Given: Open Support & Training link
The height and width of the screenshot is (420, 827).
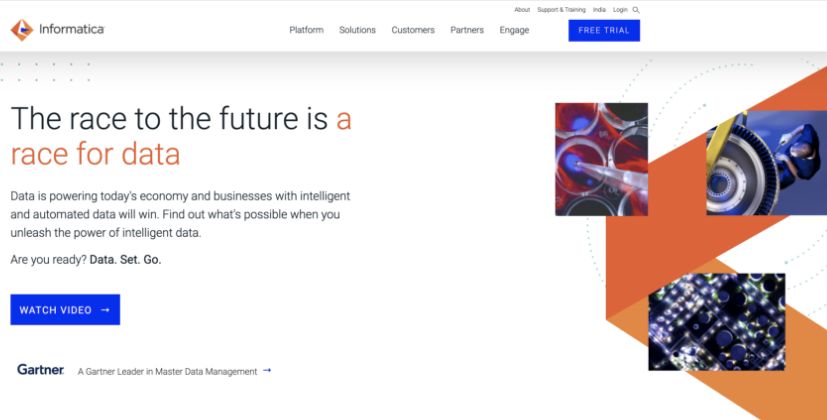Looking at the screenshot, I should point(561,10).
